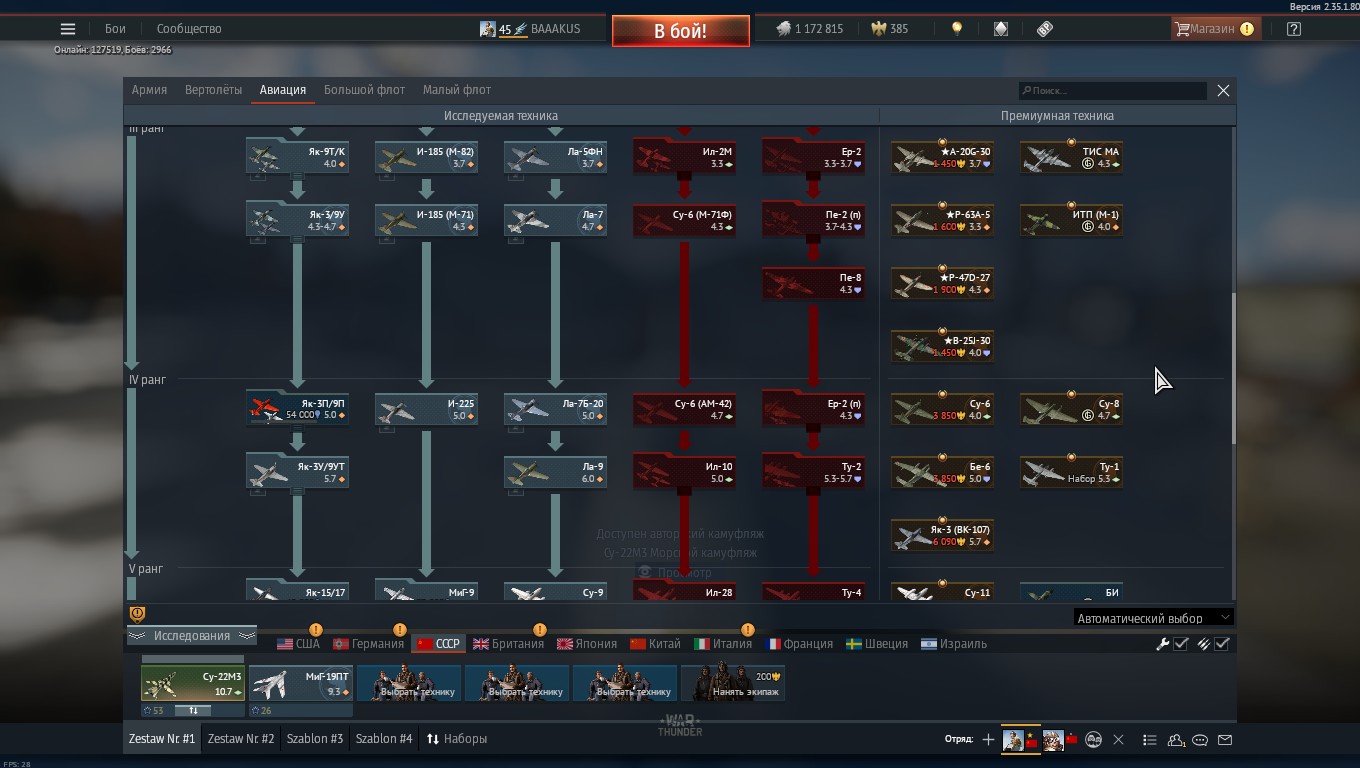Select premium P-63A-5 card
Screen dimensions: 1360x768
click(x=942, y=220)
